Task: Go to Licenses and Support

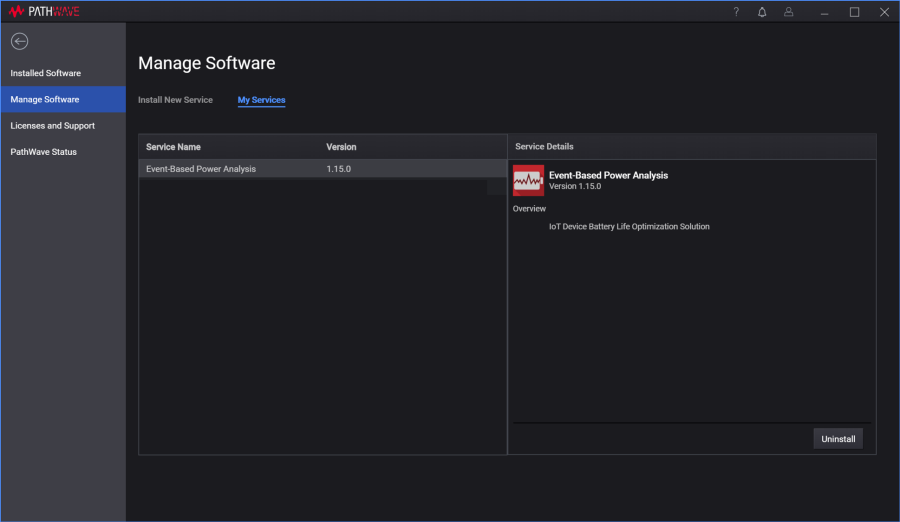Action: tap(53, 126)
